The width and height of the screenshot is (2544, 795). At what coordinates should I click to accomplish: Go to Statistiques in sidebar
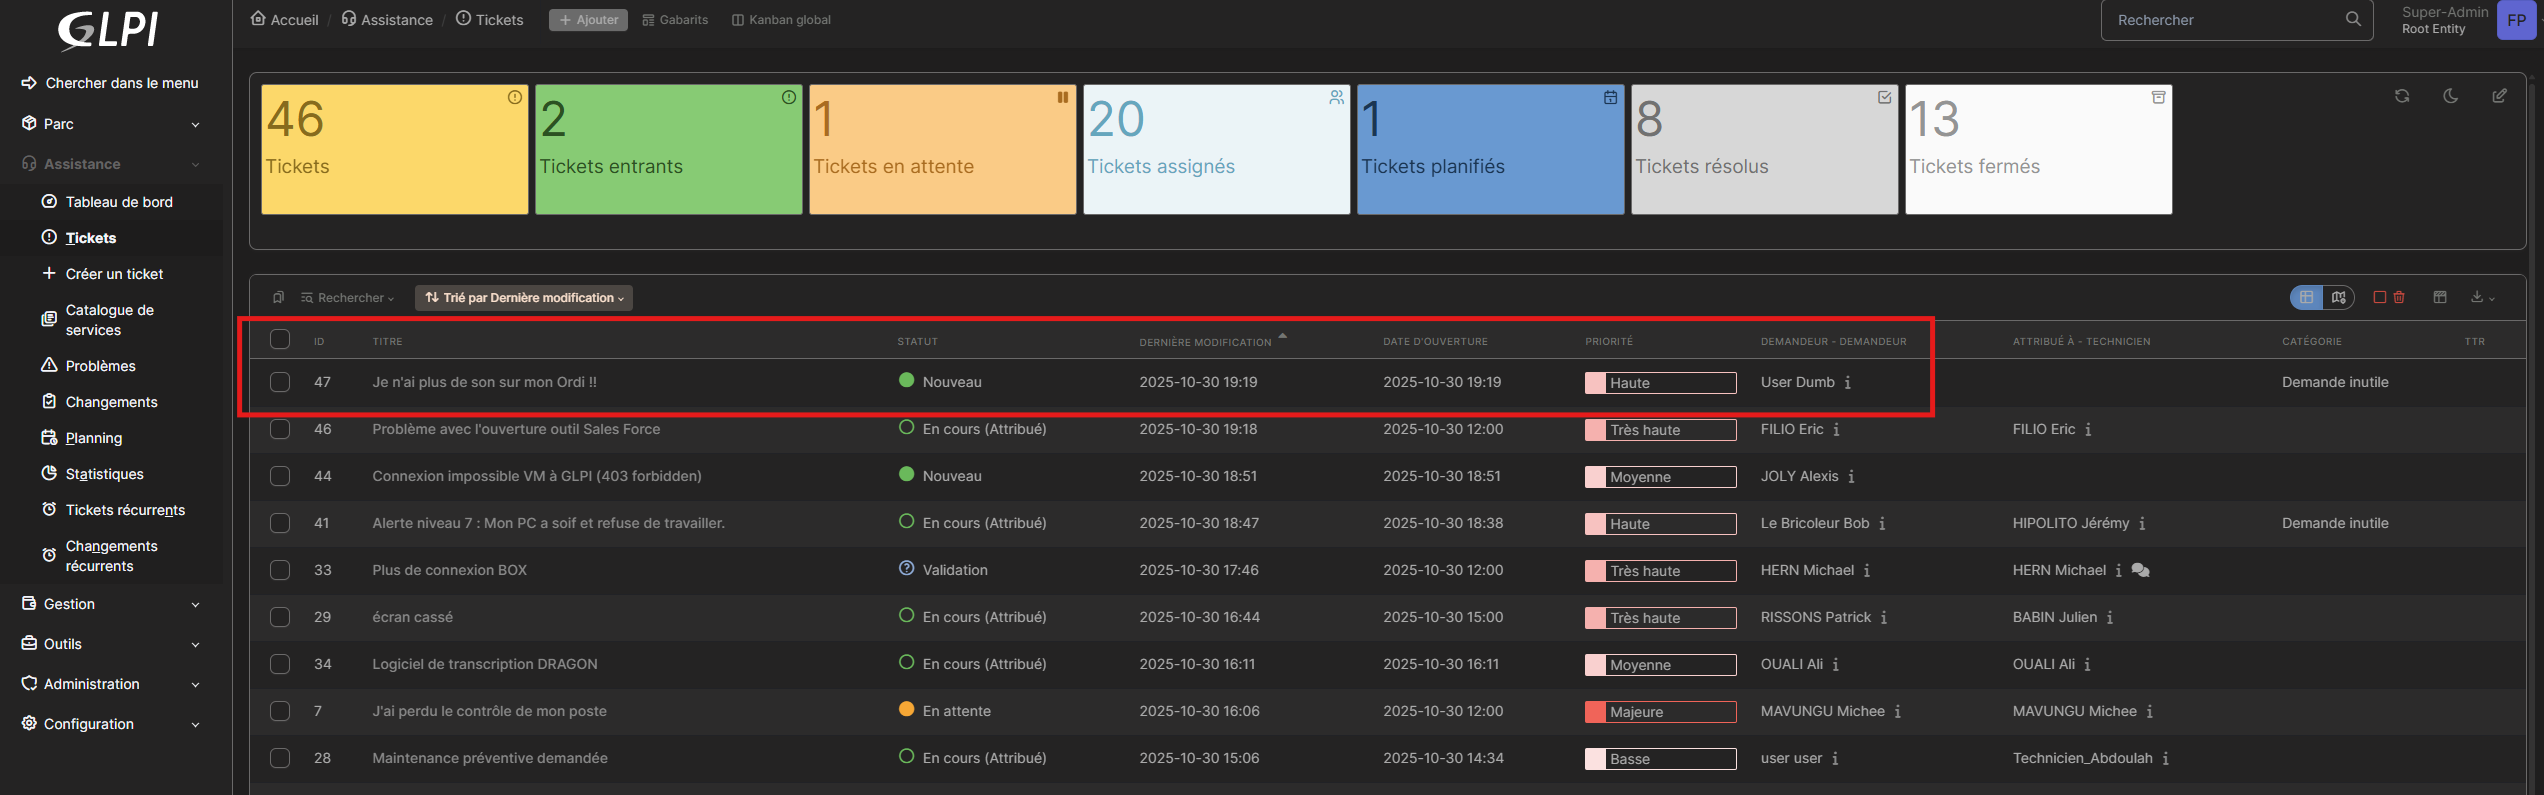pyautogui.click(x=104, y=474)
